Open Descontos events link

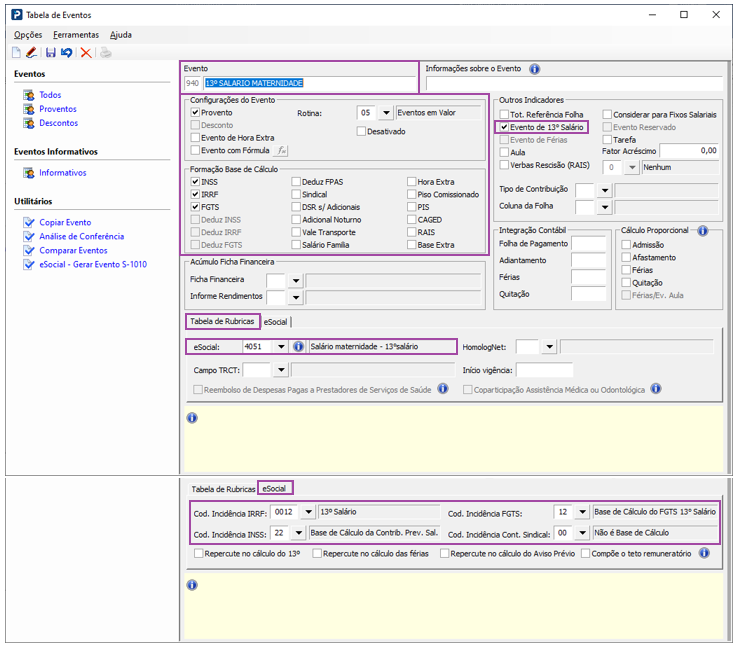click(59, 123)
